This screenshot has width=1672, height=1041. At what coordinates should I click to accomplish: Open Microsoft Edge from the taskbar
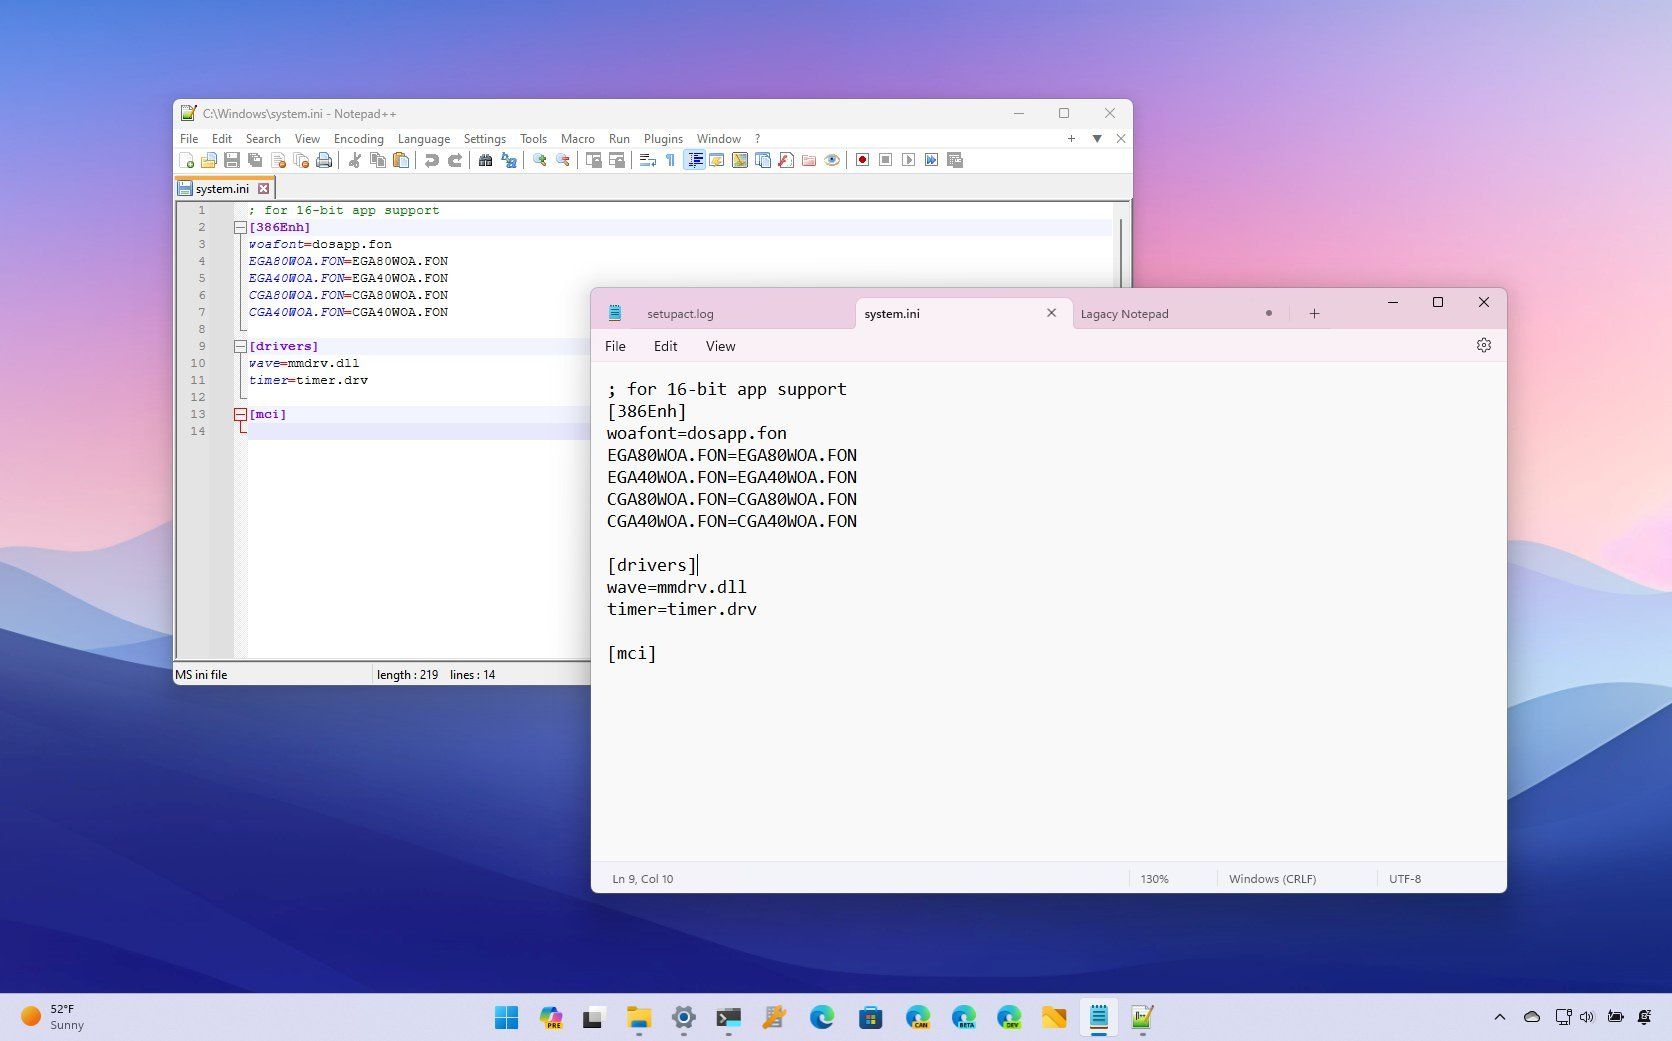tap(823, 1017)
